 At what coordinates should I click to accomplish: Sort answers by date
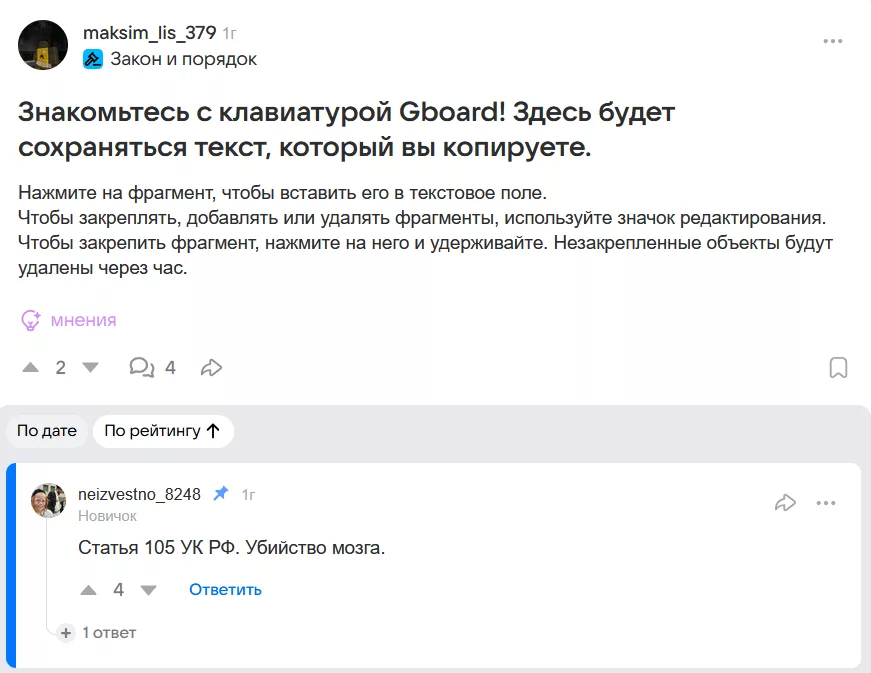(47, 431)
